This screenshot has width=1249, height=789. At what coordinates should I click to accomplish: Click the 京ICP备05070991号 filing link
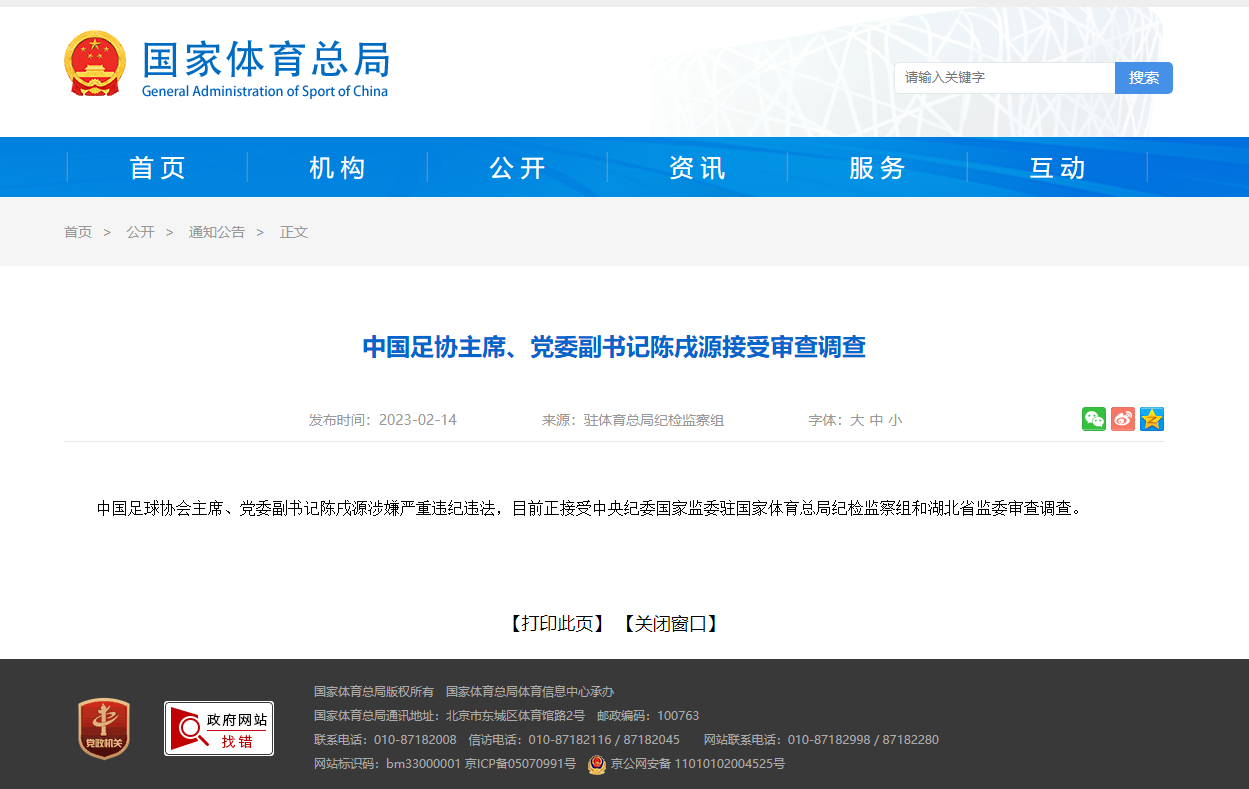[x=520, y=765]
